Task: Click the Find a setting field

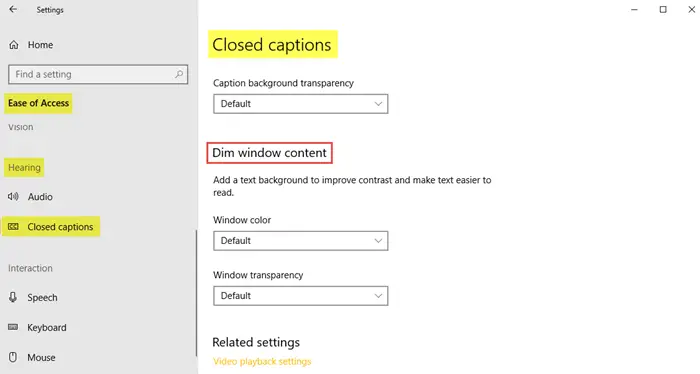Action: tap(98, 74)
